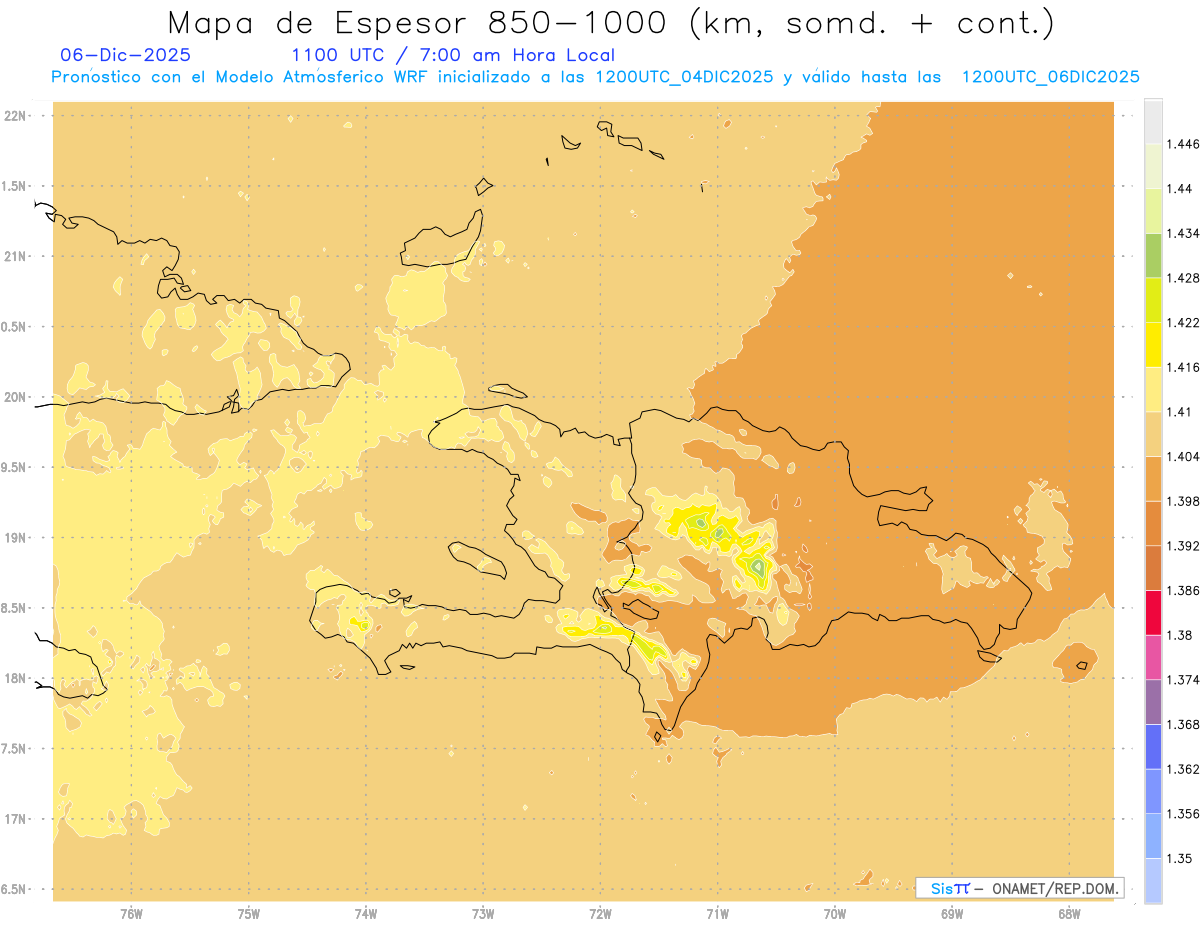This screenshot has width=1200, height=927.
Task: Click the '19N' latitude label
Action: tap(16, 537)
